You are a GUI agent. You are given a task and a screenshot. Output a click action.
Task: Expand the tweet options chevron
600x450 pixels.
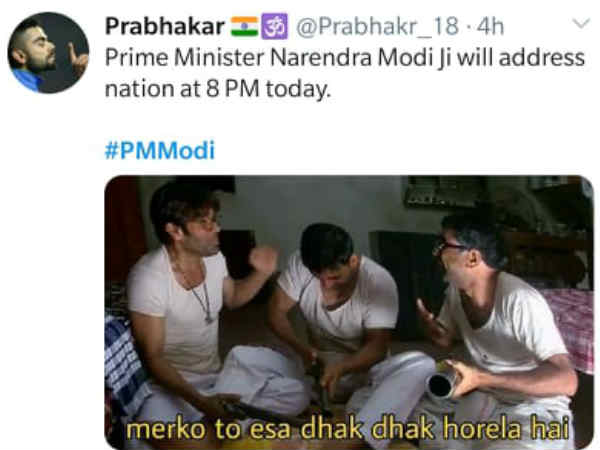[582, 24]
